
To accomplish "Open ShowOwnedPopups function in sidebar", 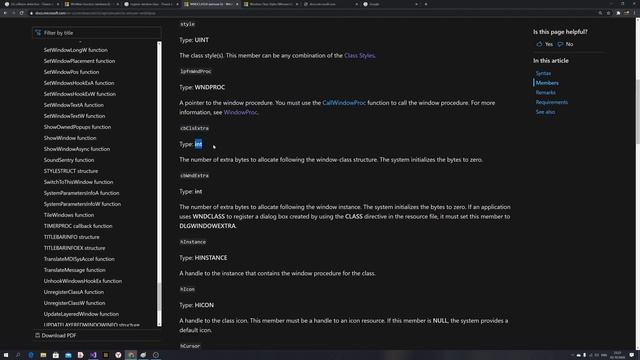I will pos(77,127).
